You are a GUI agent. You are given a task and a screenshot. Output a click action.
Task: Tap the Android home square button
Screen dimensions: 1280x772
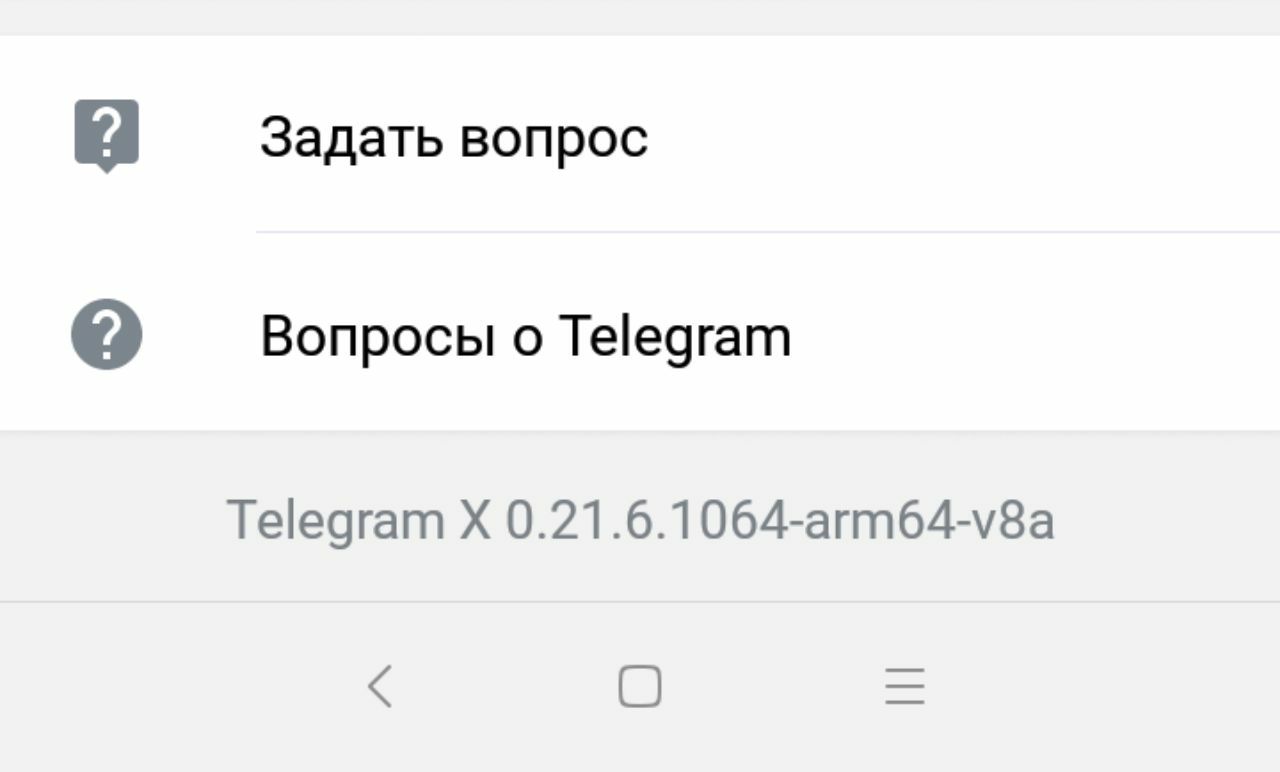pyautogui.click(x=640, y=687)
